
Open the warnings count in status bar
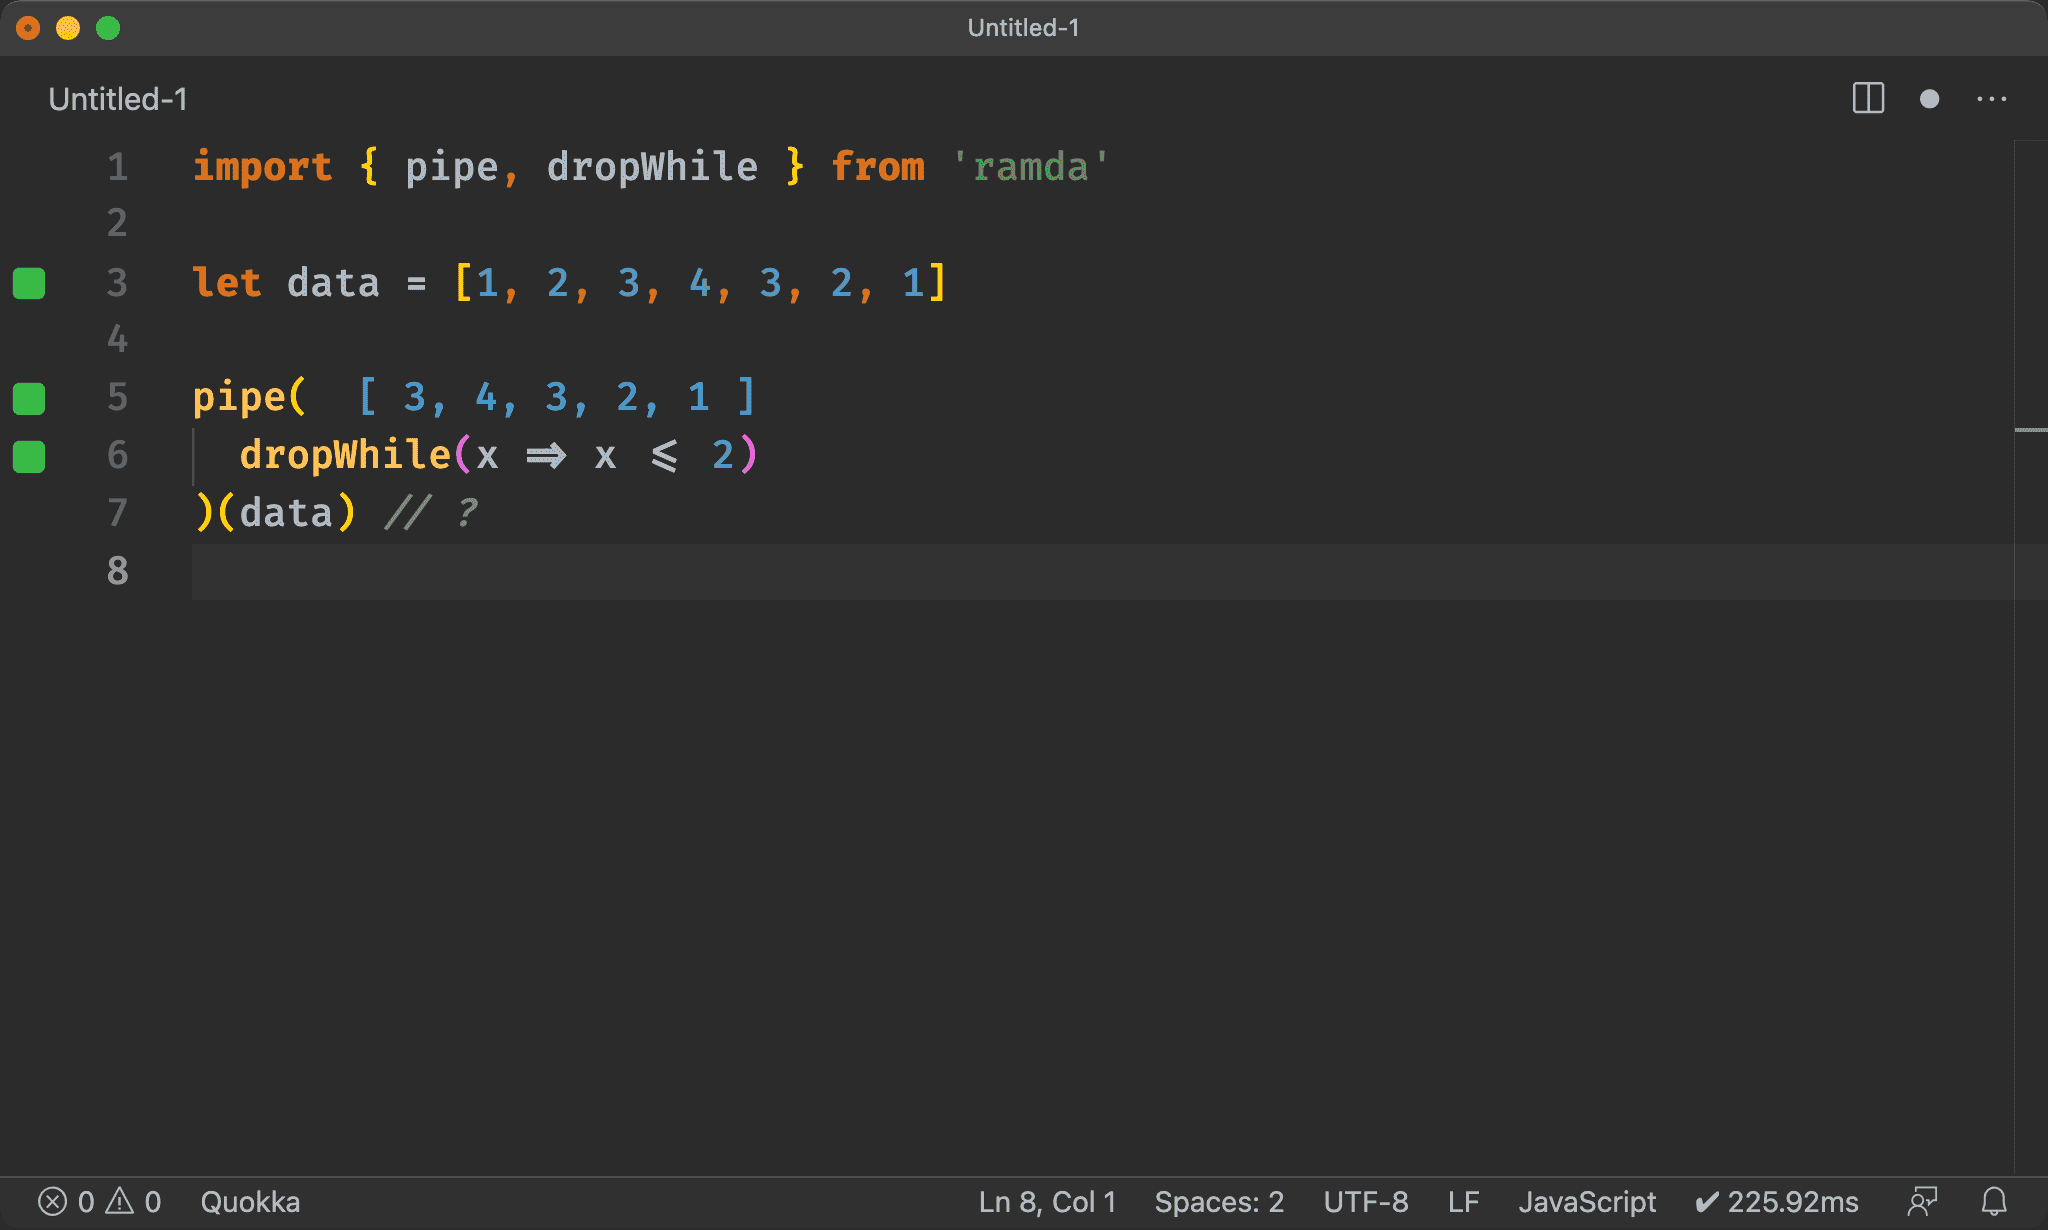pyautogui.click(x=134, y=1201)
